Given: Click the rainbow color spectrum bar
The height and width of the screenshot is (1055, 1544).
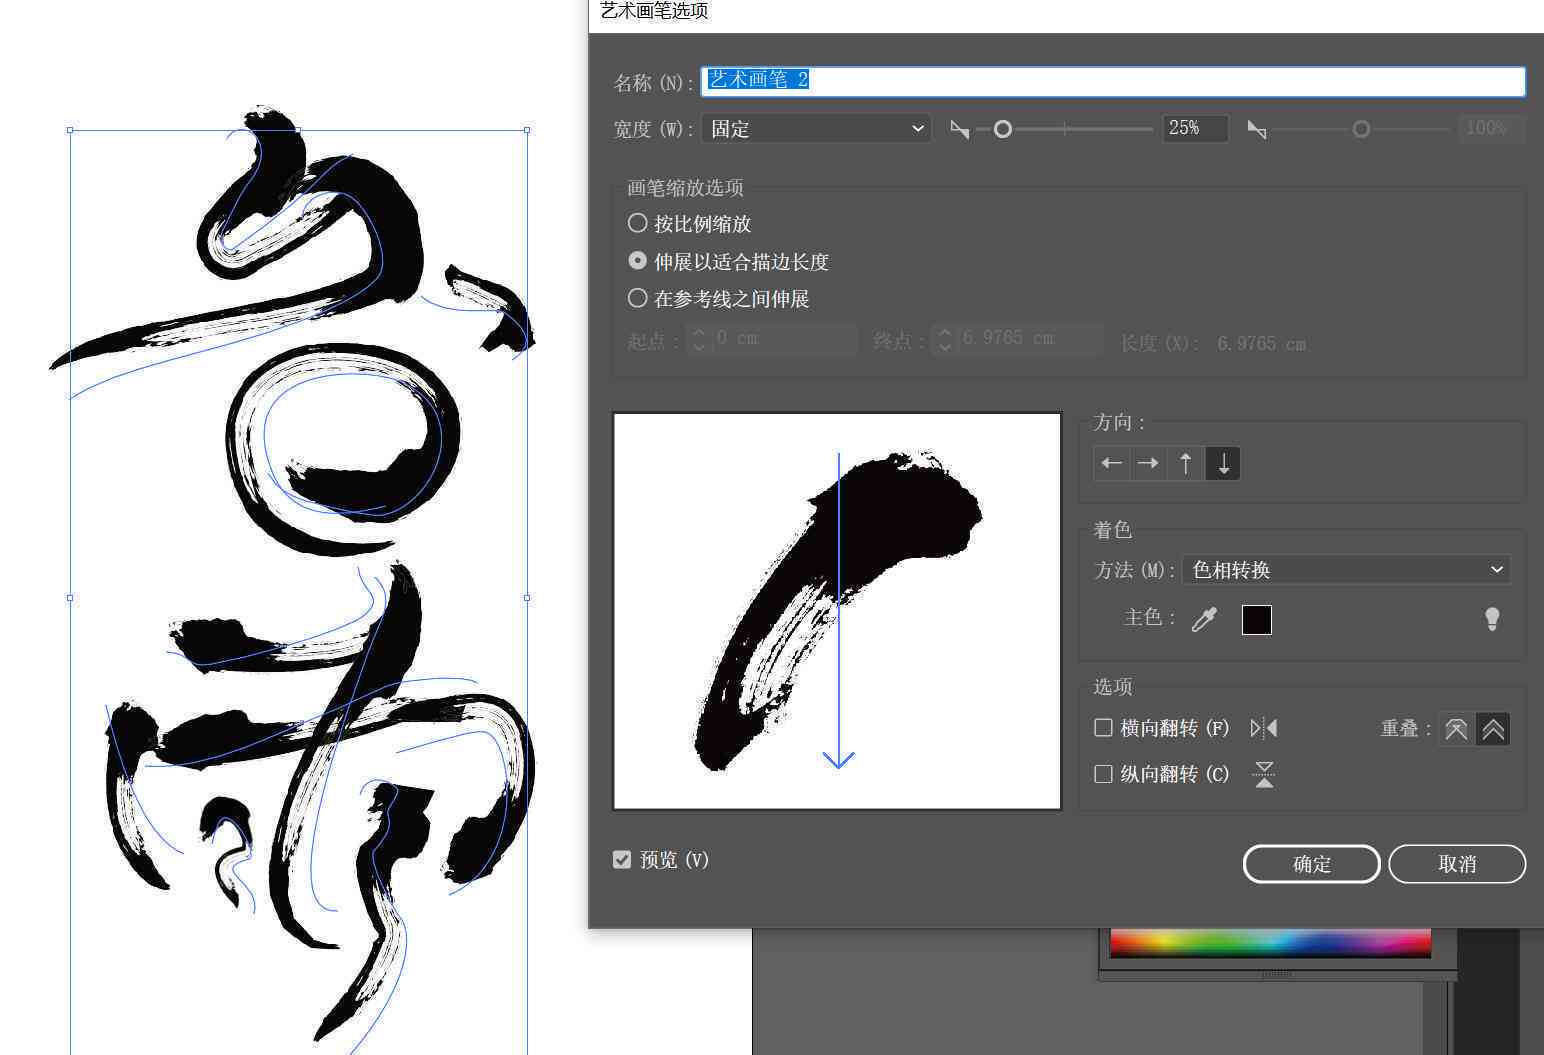Looking at the screenshot, I should tap(1270, 943).
